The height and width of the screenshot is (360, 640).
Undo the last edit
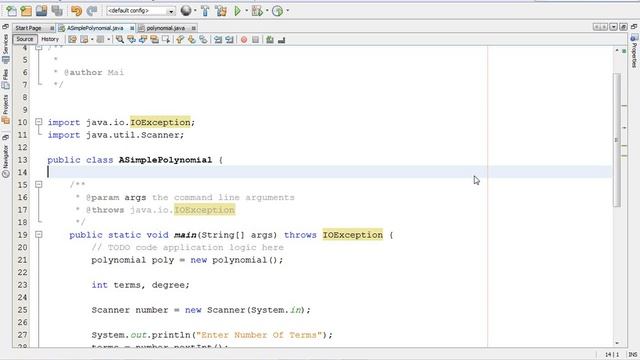pyautogui.click(x=76, y=11)
